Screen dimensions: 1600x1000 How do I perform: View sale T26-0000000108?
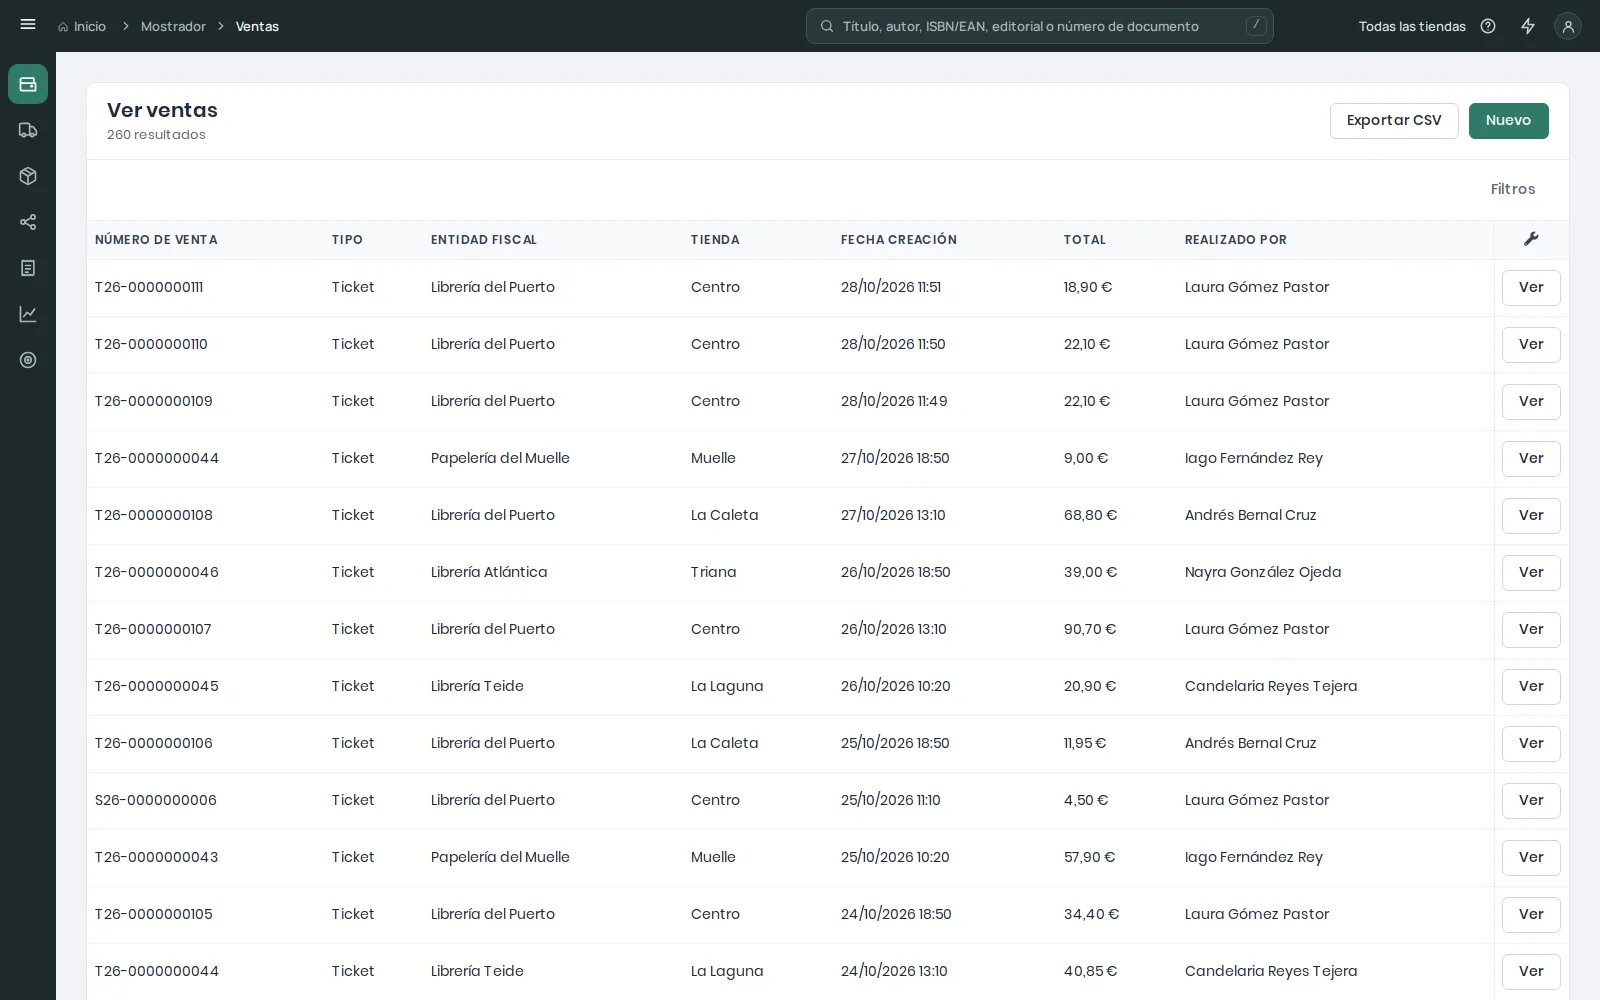(1531, 516)
